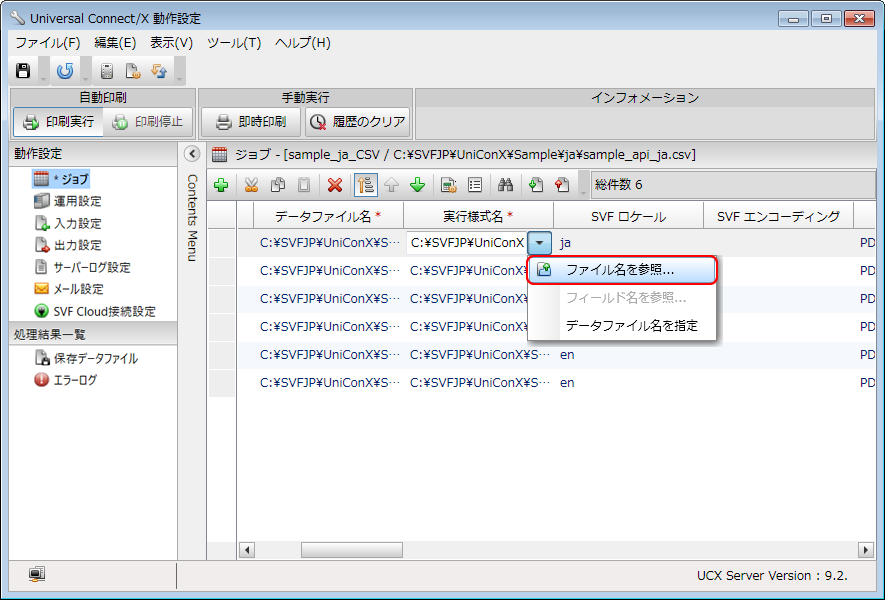Click the 即時印刷 button
The image size is (885, 600).
[252, 122]
